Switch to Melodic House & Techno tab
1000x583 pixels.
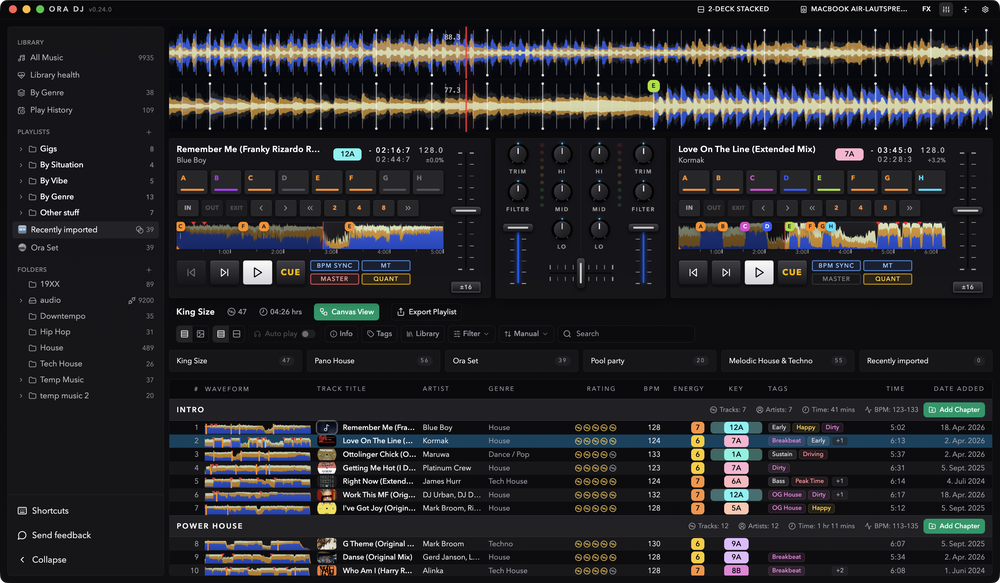[x=788, y=361]
